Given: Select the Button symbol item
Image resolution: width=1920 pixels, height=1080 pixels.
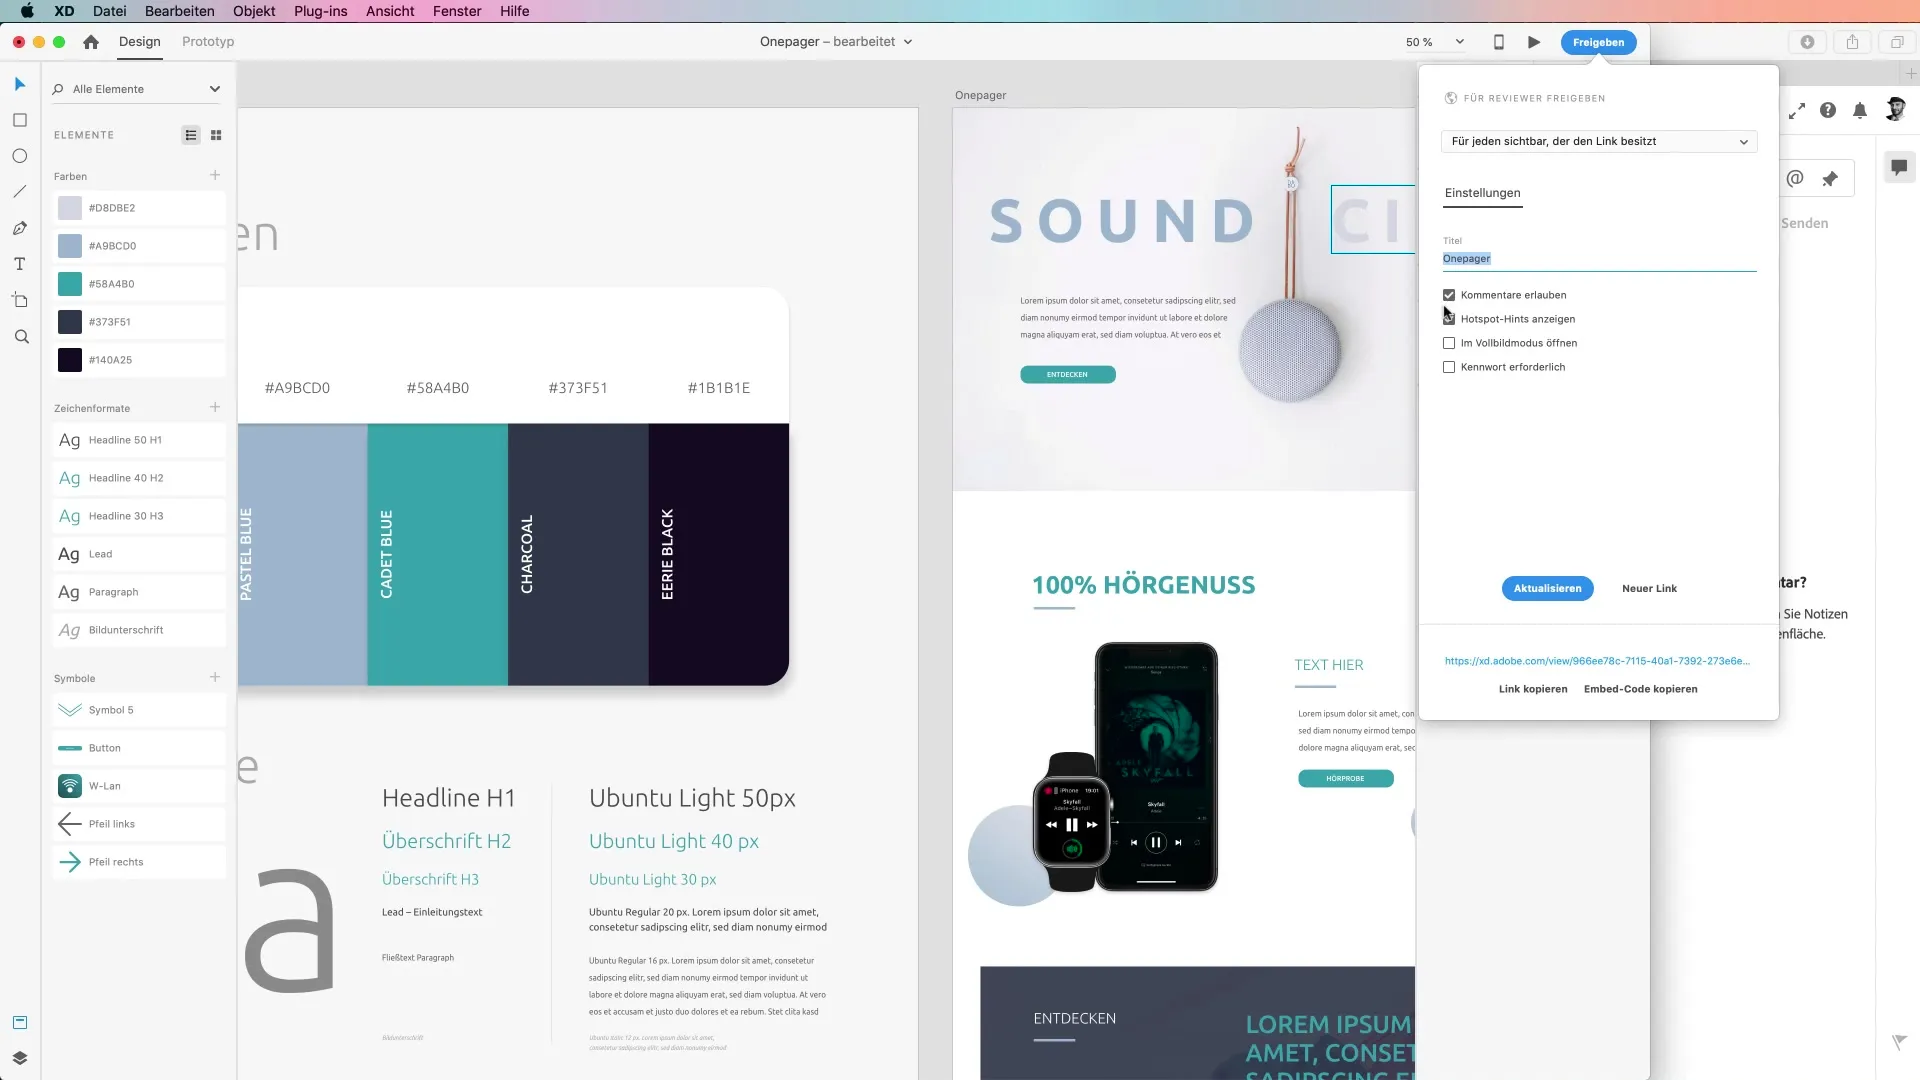Looking at the screenshot, I should 139,748.
